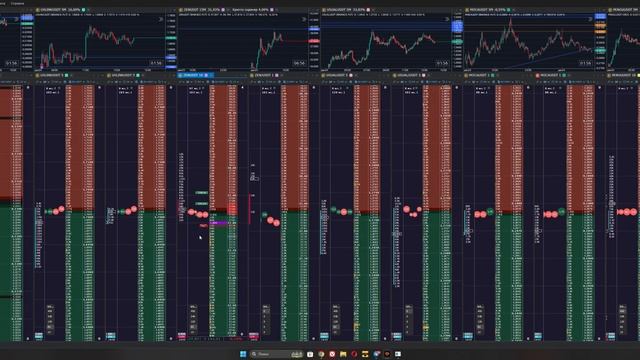Switch to the VOXELUSDT 3 order book tab
The image size is (640, 360).
(x=409, y=76)
